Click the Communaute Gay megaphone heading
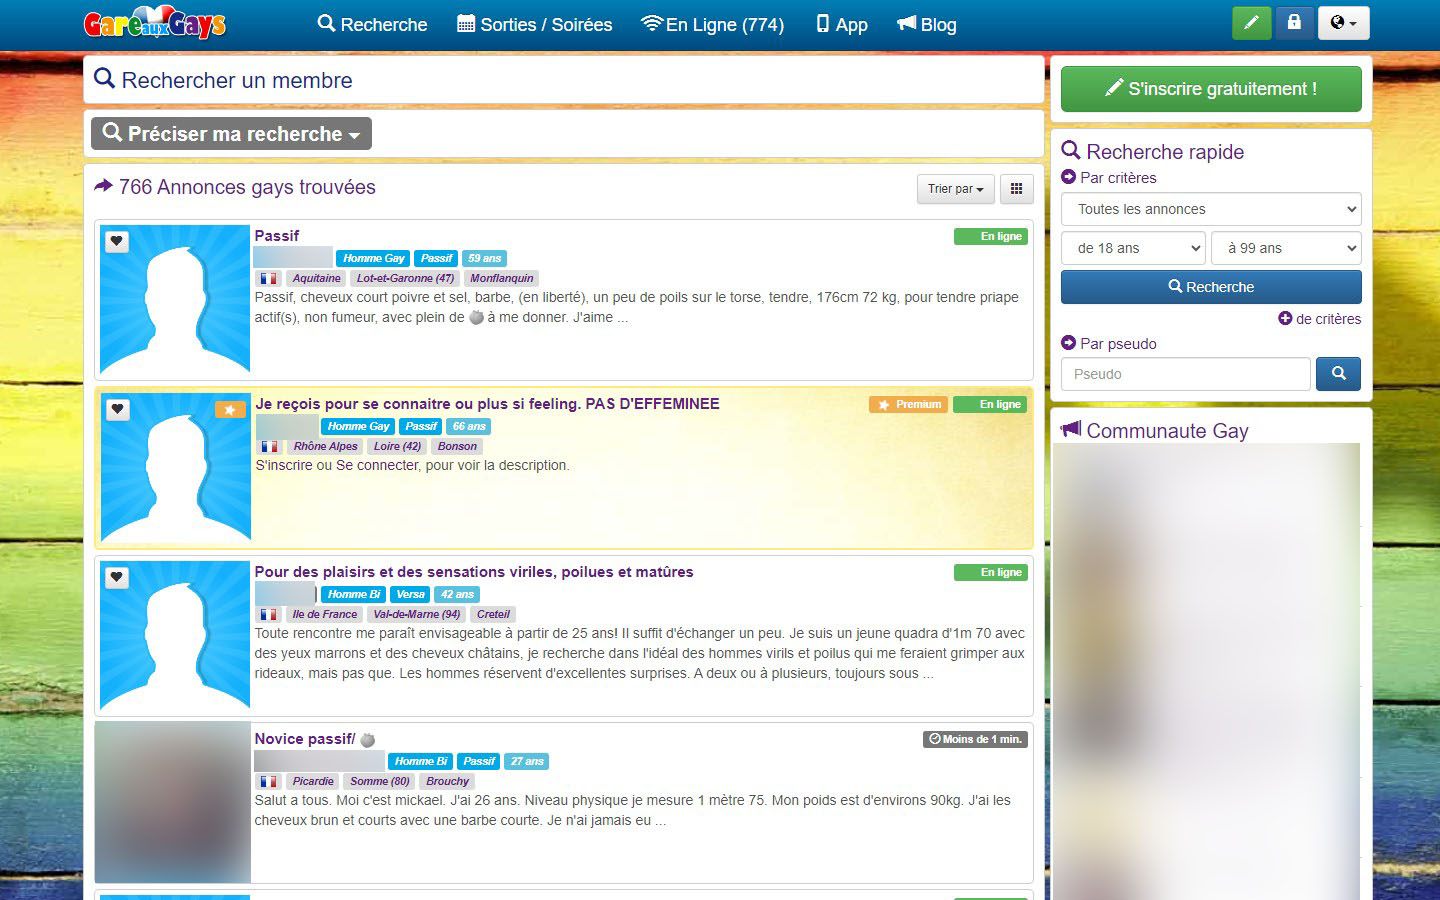1440x900 pixels. (1155, 431)
